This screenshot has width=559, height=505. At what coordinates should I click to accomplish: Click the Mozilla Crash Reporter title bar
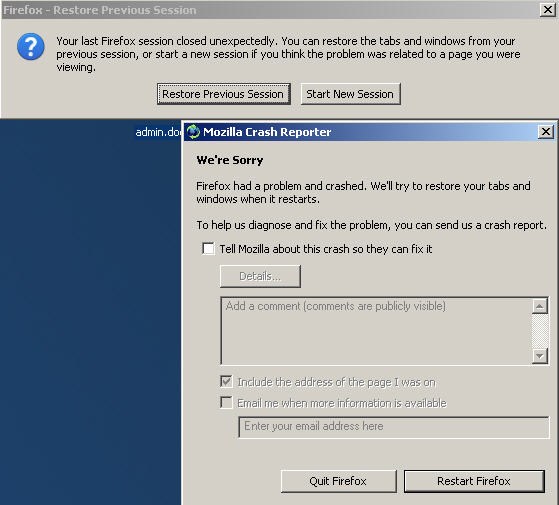370,132
